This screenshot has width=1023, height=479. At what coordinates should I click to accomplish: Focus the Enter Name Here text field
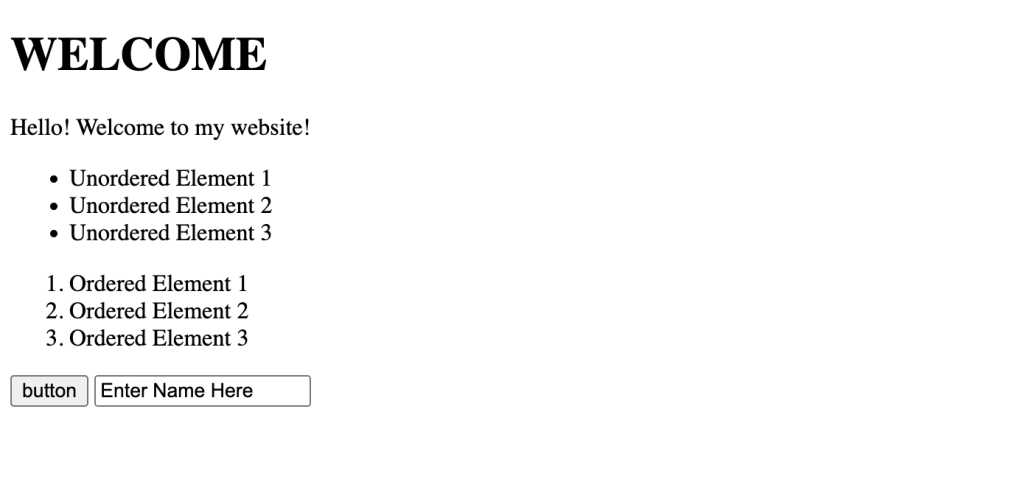202,391
